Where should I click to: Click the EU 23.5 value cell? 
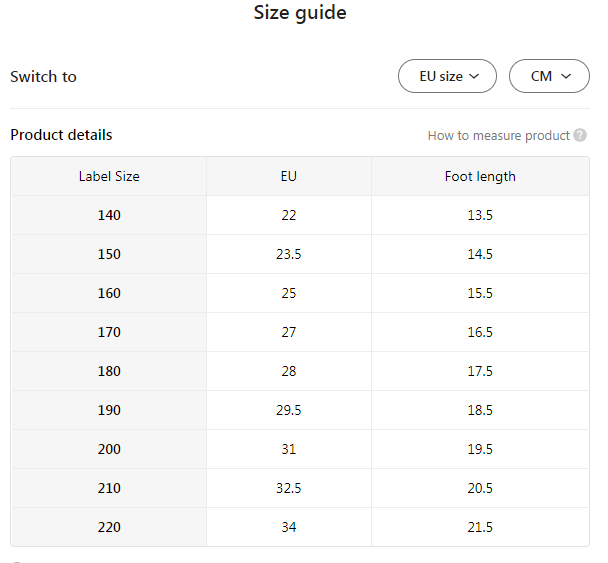point(288,254)
